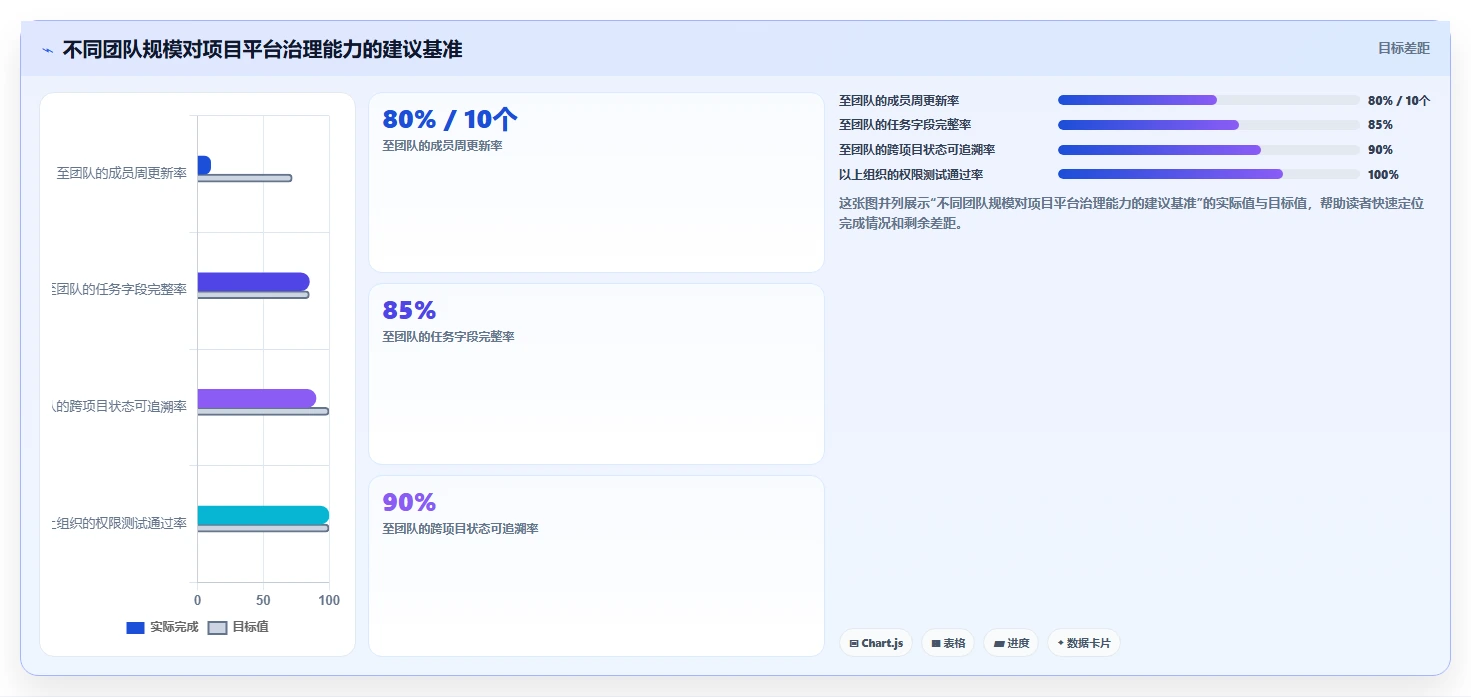Image resolution: width=1471 pixels, height=697 pixels.
Task: Click the 数据卡片 tag pill
Action: point(1084,643)
